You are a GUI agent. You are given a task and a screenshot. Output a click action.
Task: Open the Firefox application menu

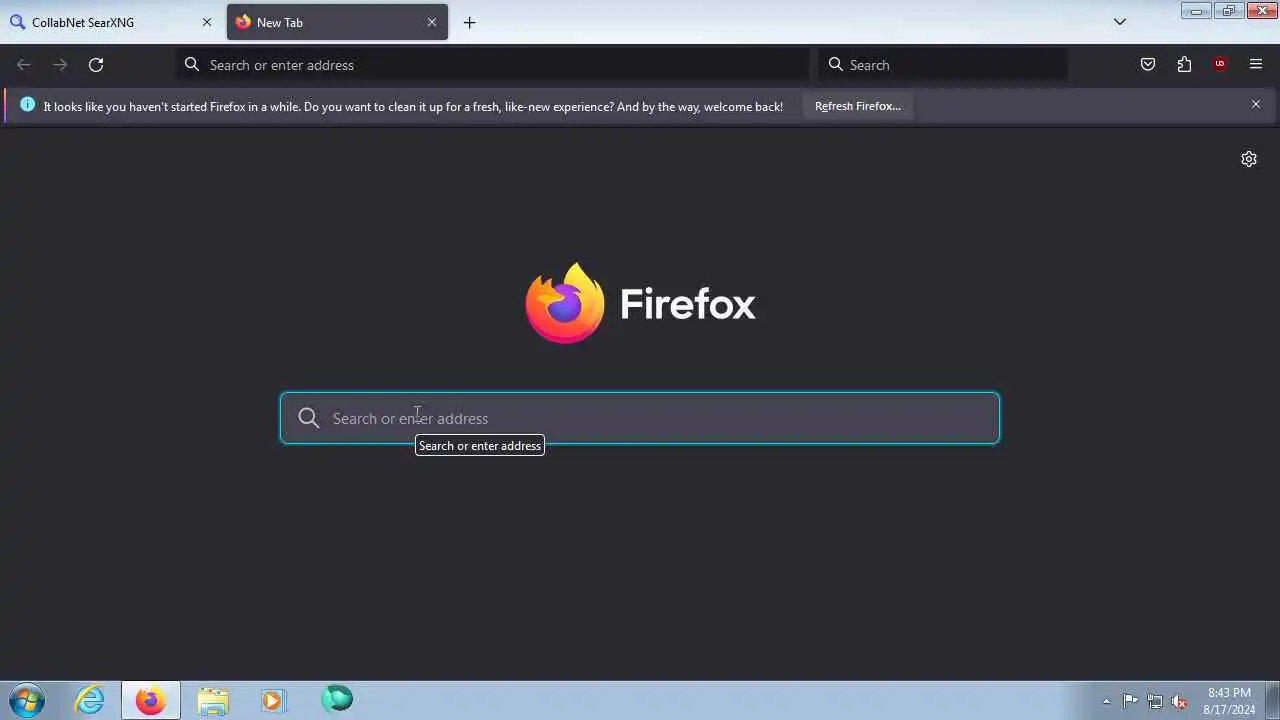click(x=1256, y=65)
